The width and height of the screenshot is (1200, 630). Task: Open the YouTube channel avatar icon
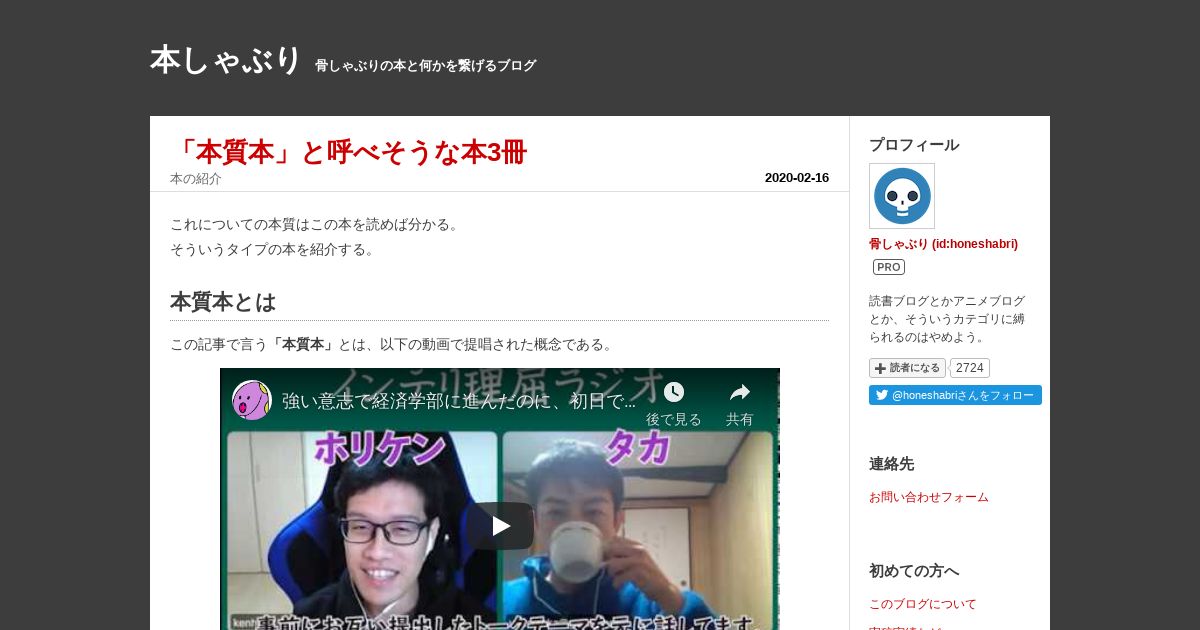(251, 400)
